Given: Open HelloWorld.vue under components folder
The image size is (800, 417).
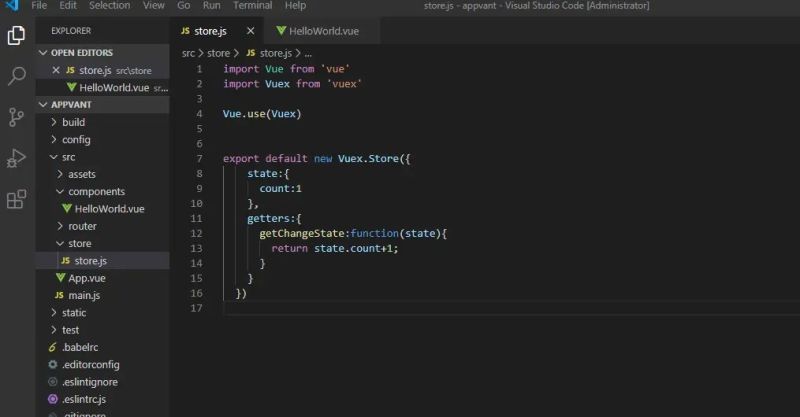Looking at the screenshot, I should point(102,209).
